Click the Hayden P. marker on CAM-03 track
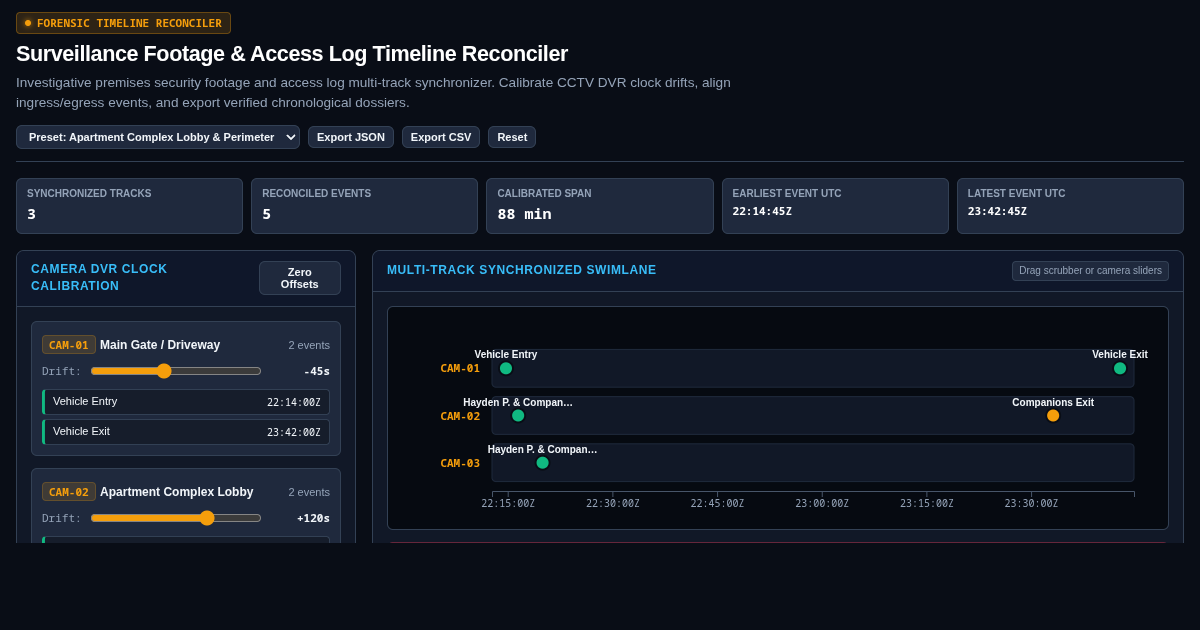The width and height of the screenshot is (1200, 630). click(x=543, y=462)
